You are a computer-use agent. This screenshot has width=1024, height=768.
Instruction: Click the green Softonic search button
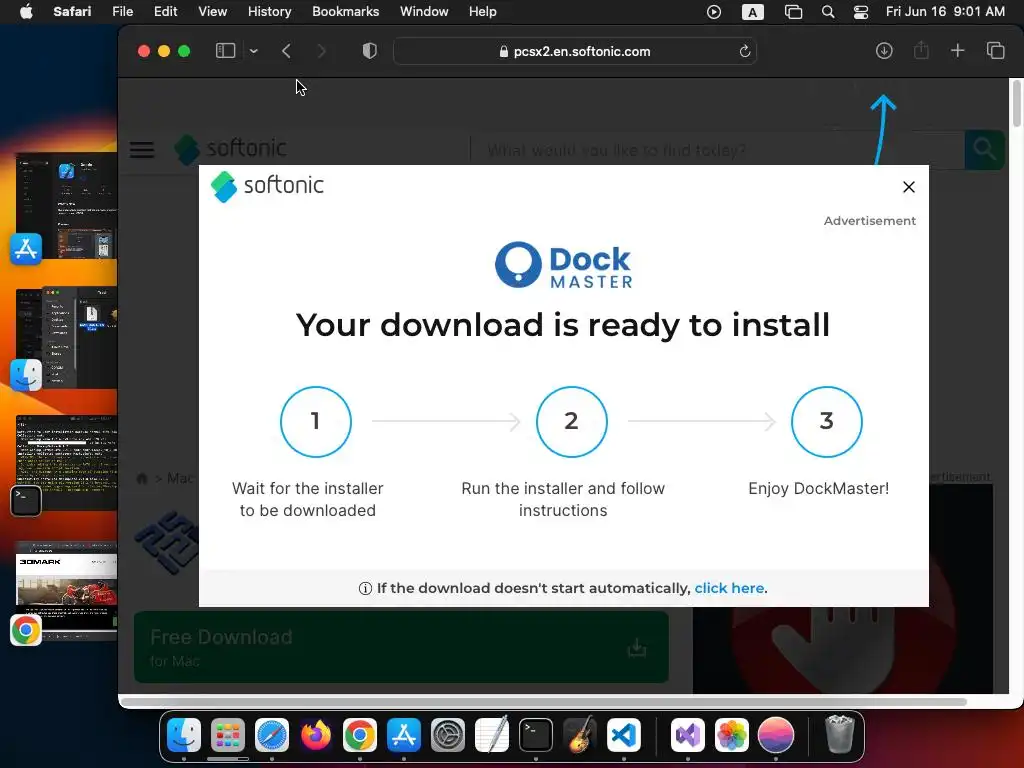984,150
